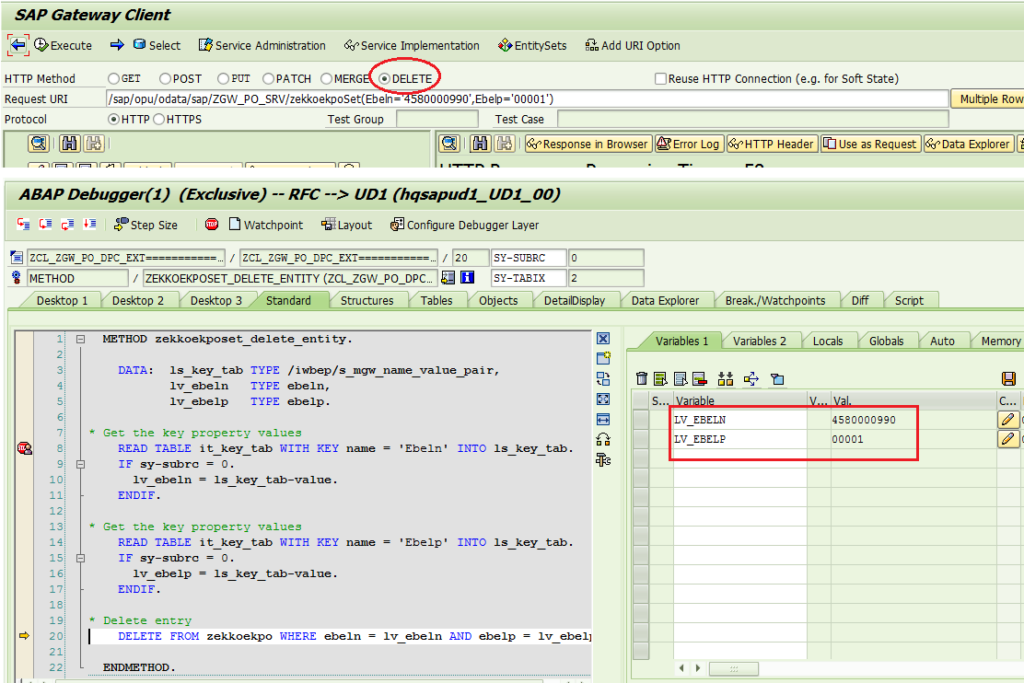Collapse the IF block at line 9
The width and height of the screenshot is (1024, 683).
80,464
